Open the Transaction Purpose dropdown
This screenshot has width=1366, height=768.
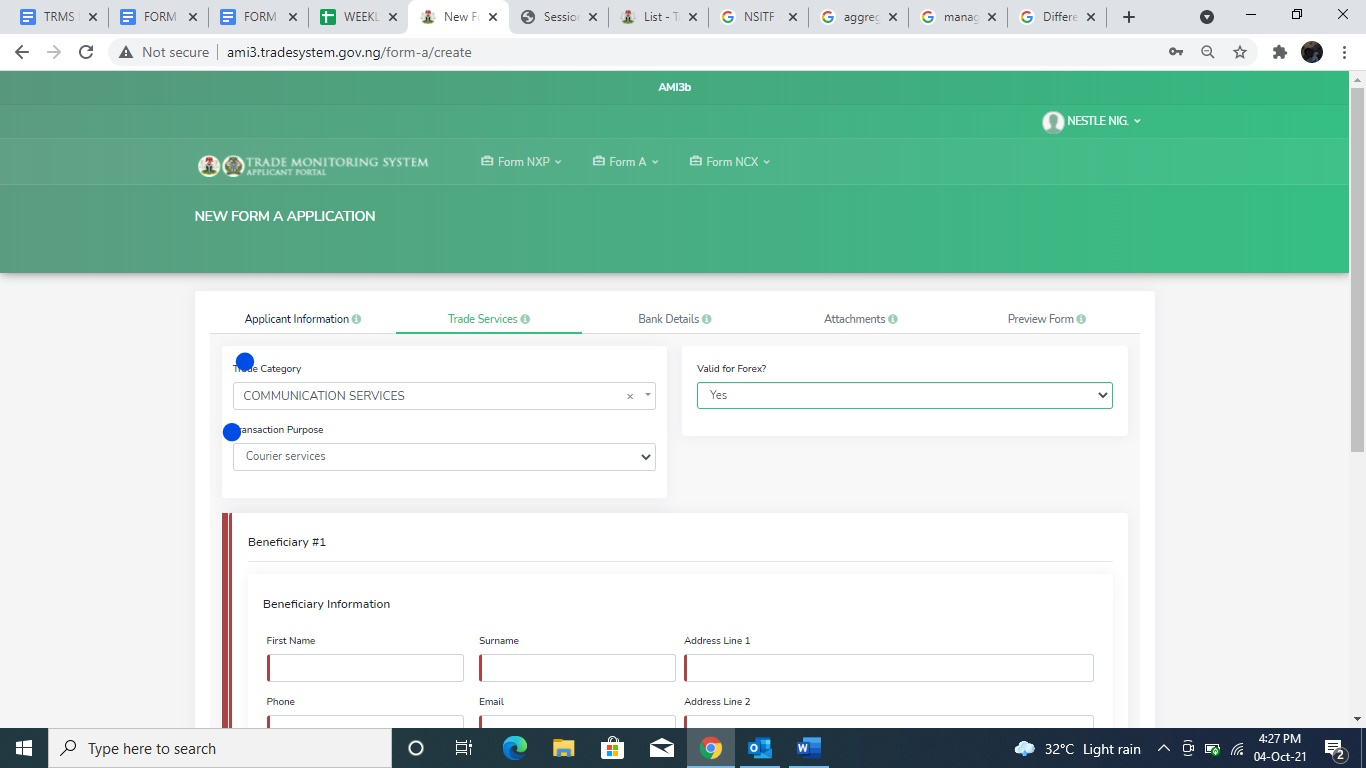[444, 456]
